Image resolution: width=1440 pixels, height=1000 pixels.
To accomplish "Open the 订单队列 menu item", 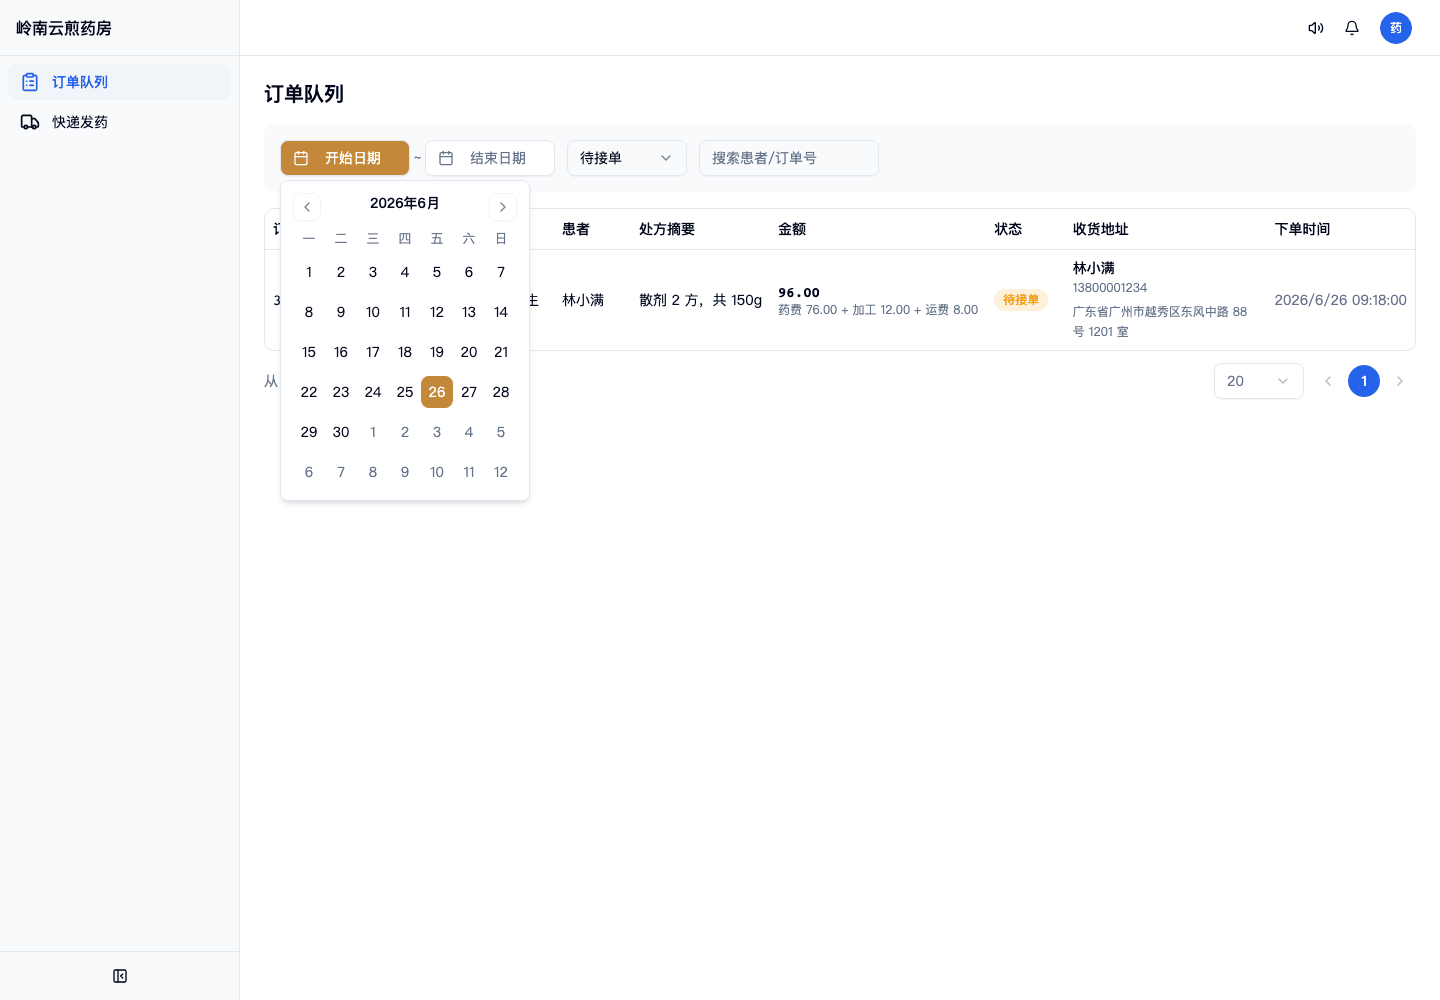I will coord(119,82).
